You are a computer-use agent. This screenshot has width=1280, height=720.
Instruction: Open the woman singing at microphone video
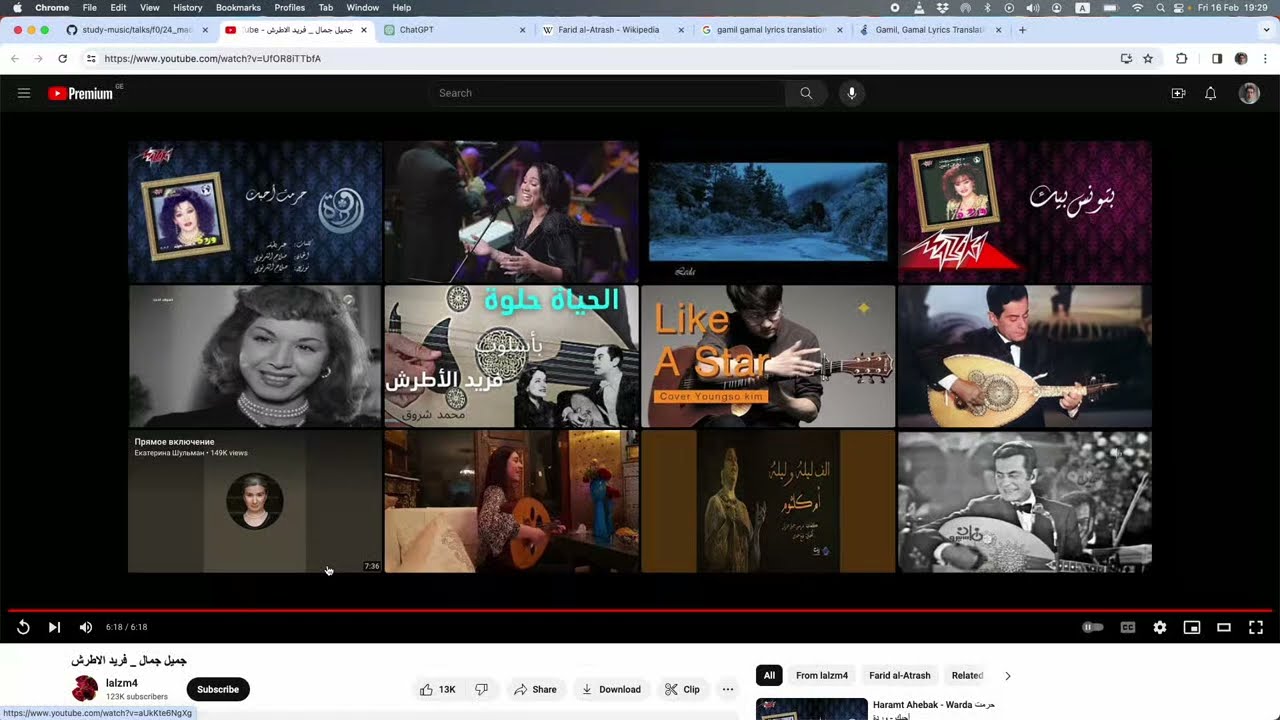tap(511, 211)
